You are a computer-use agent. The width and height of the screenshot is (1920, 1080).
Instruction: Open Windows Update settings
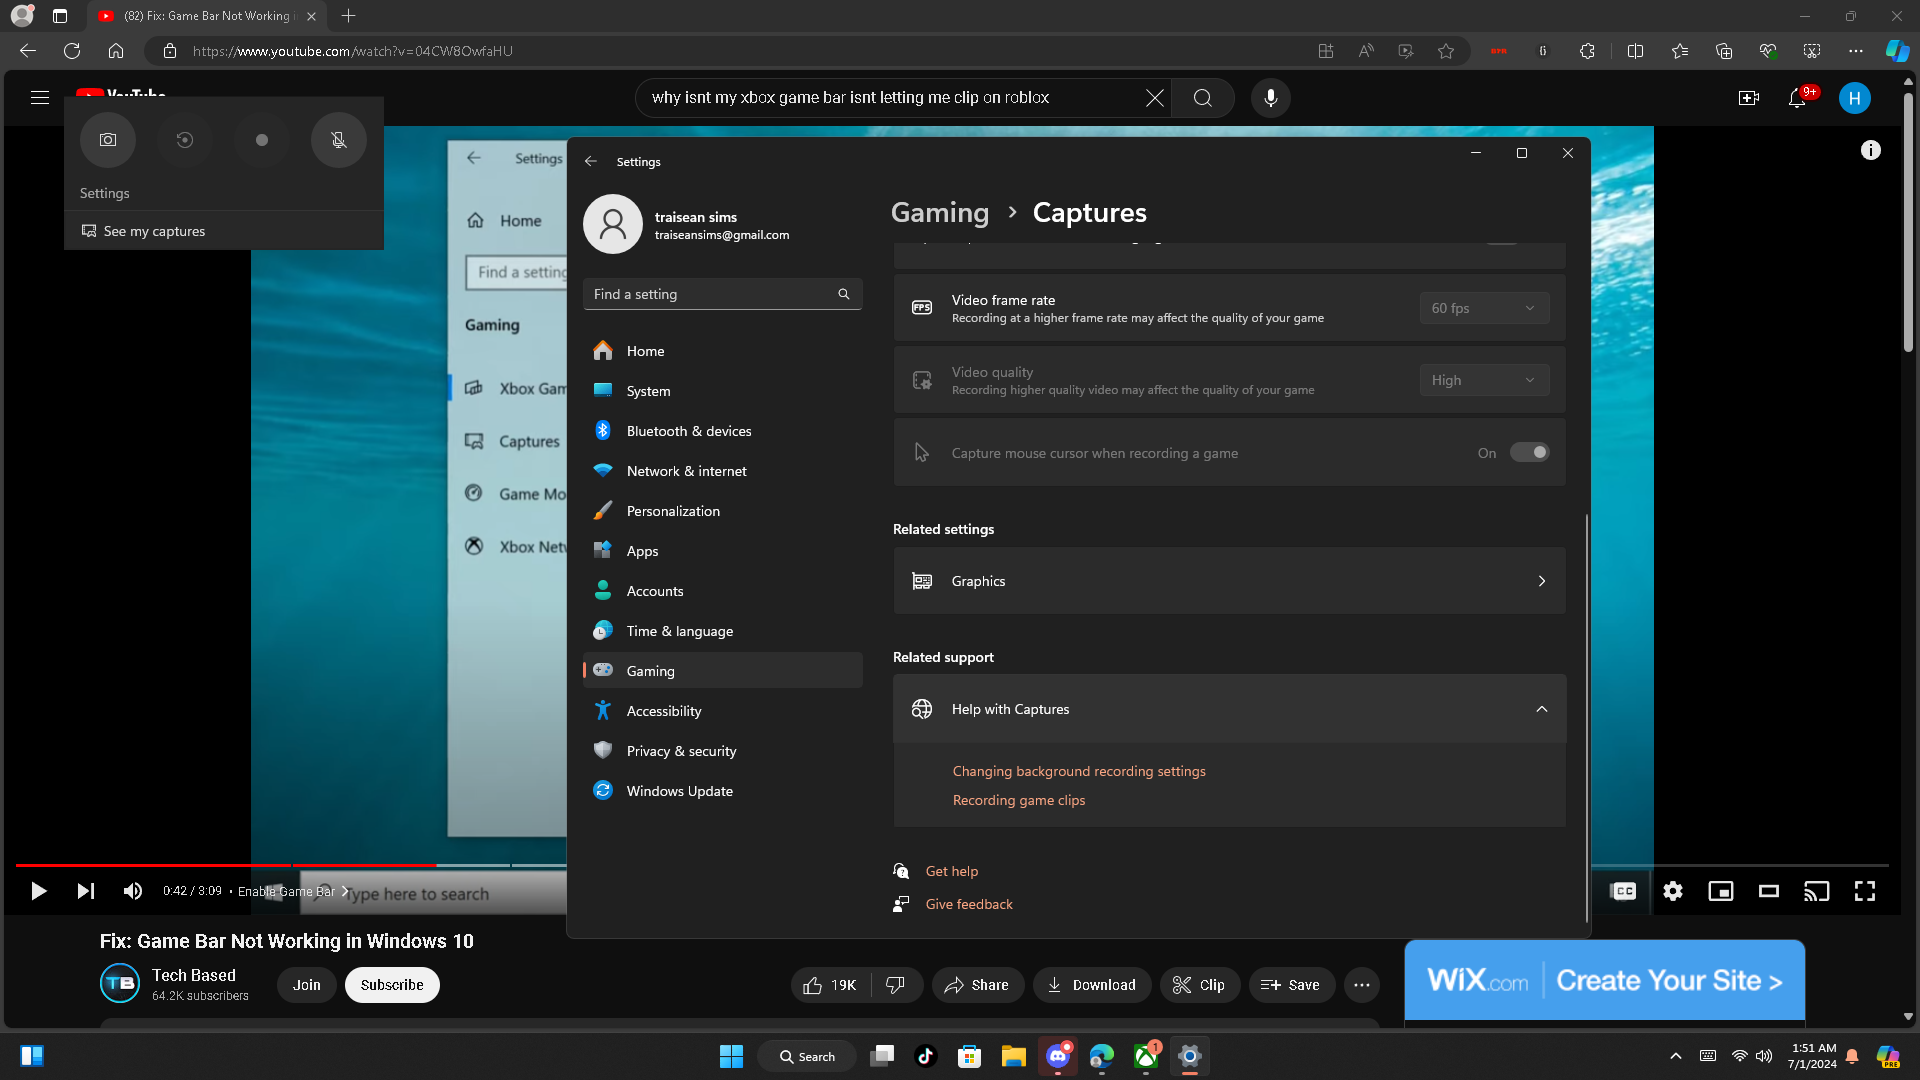(722, 791)
